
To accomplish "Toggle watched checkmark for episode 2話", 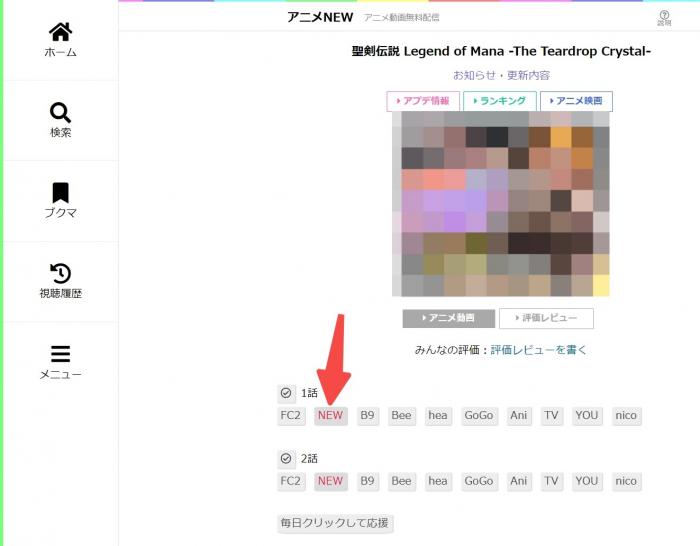I will [286, 458].
